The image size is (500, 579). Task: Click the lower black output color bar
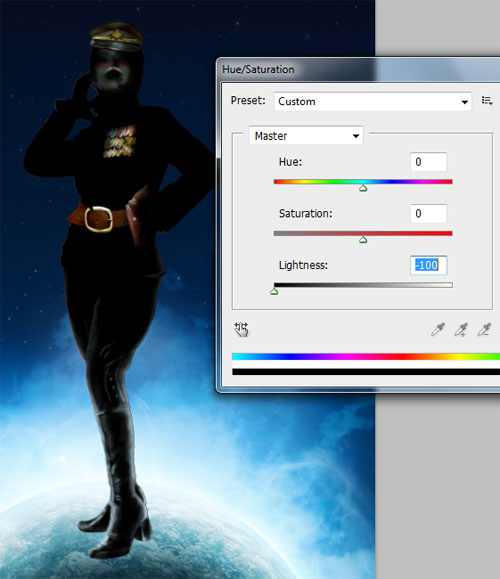click(x=366, y=372)
